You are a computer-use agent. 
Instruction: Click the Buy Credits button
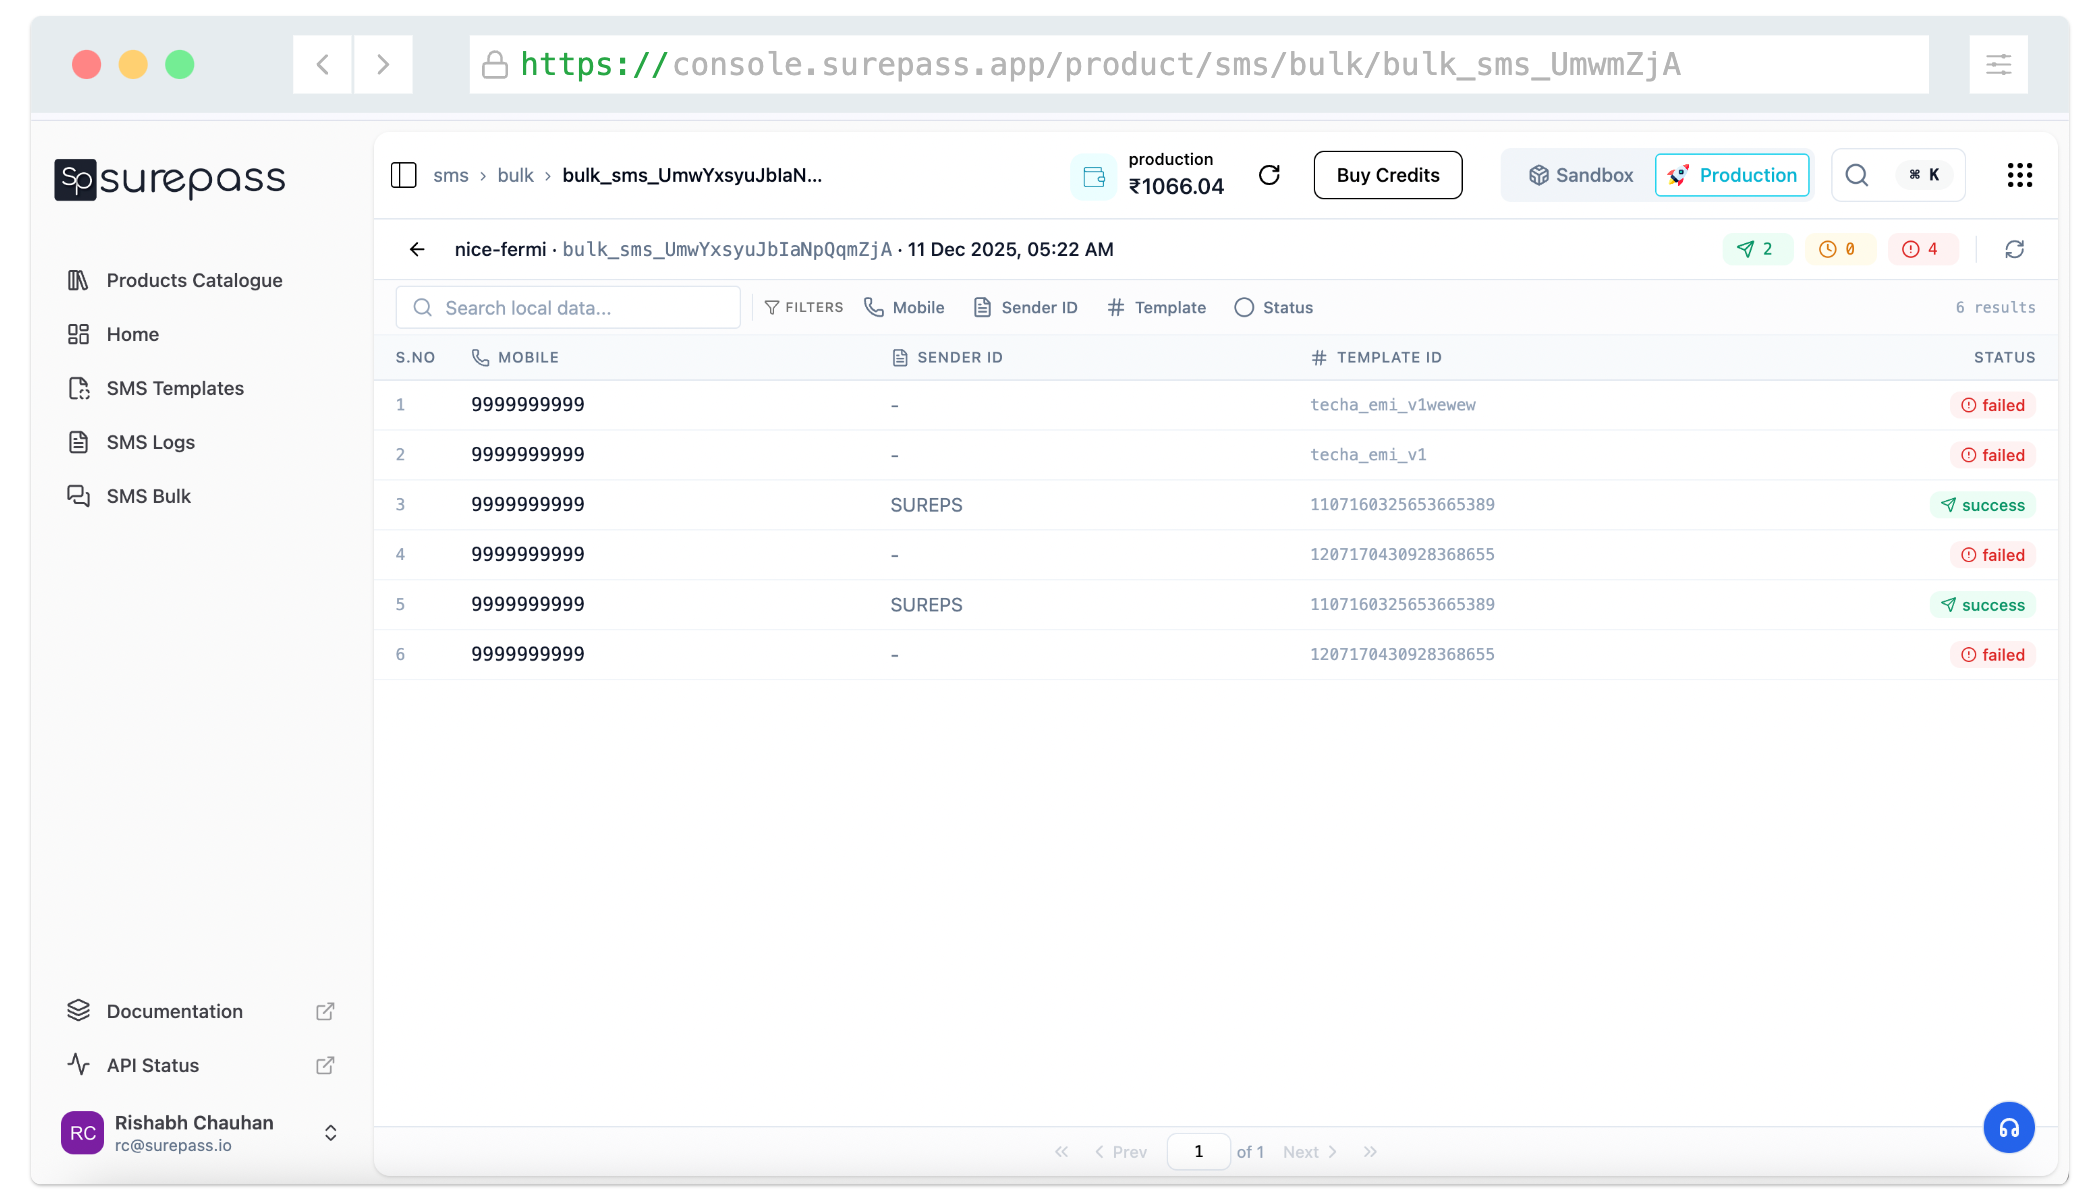point(1387,175)
